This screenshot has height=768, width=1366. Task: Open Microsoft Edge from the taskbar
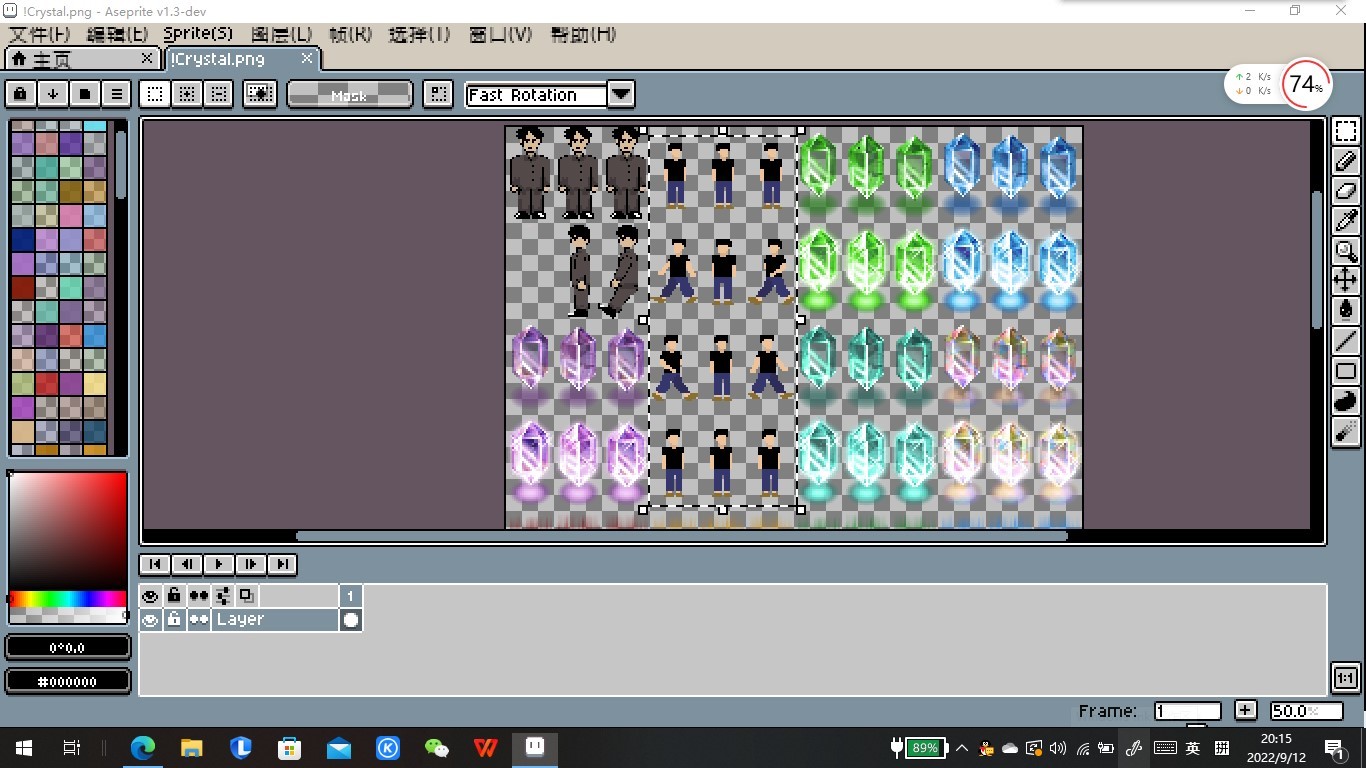coord(143,747)
